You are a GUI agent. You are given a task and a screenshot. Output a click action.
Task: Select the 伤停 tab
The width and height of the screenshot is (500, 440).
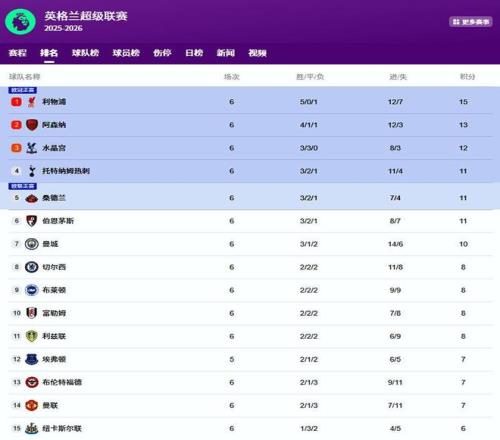point(162,53)
